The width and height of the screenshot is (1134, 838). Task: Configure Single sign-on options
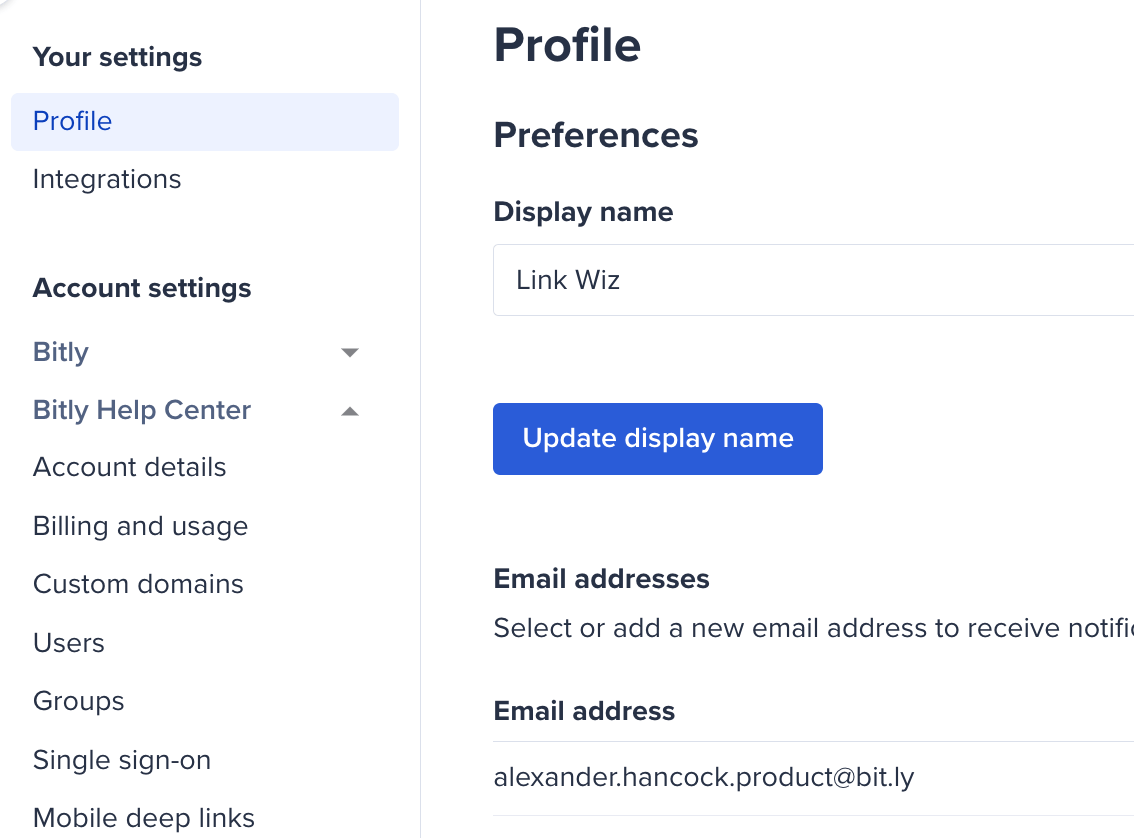pyautogui.click(x=122, y=760)
